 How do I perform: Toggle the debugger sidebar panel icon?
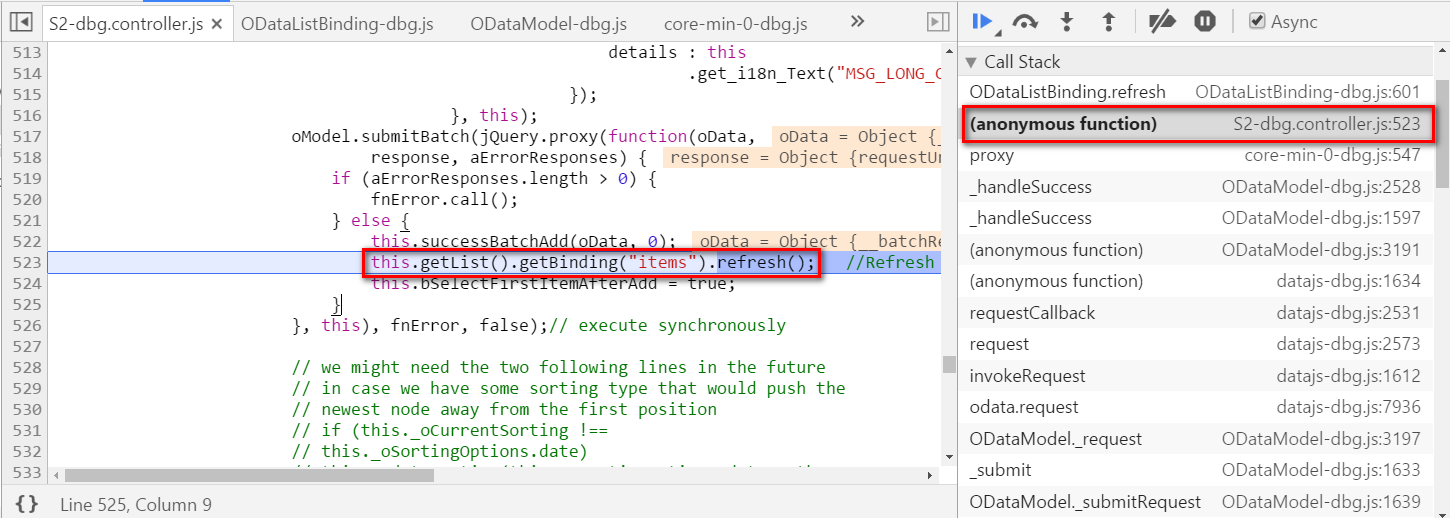(937, 21)
